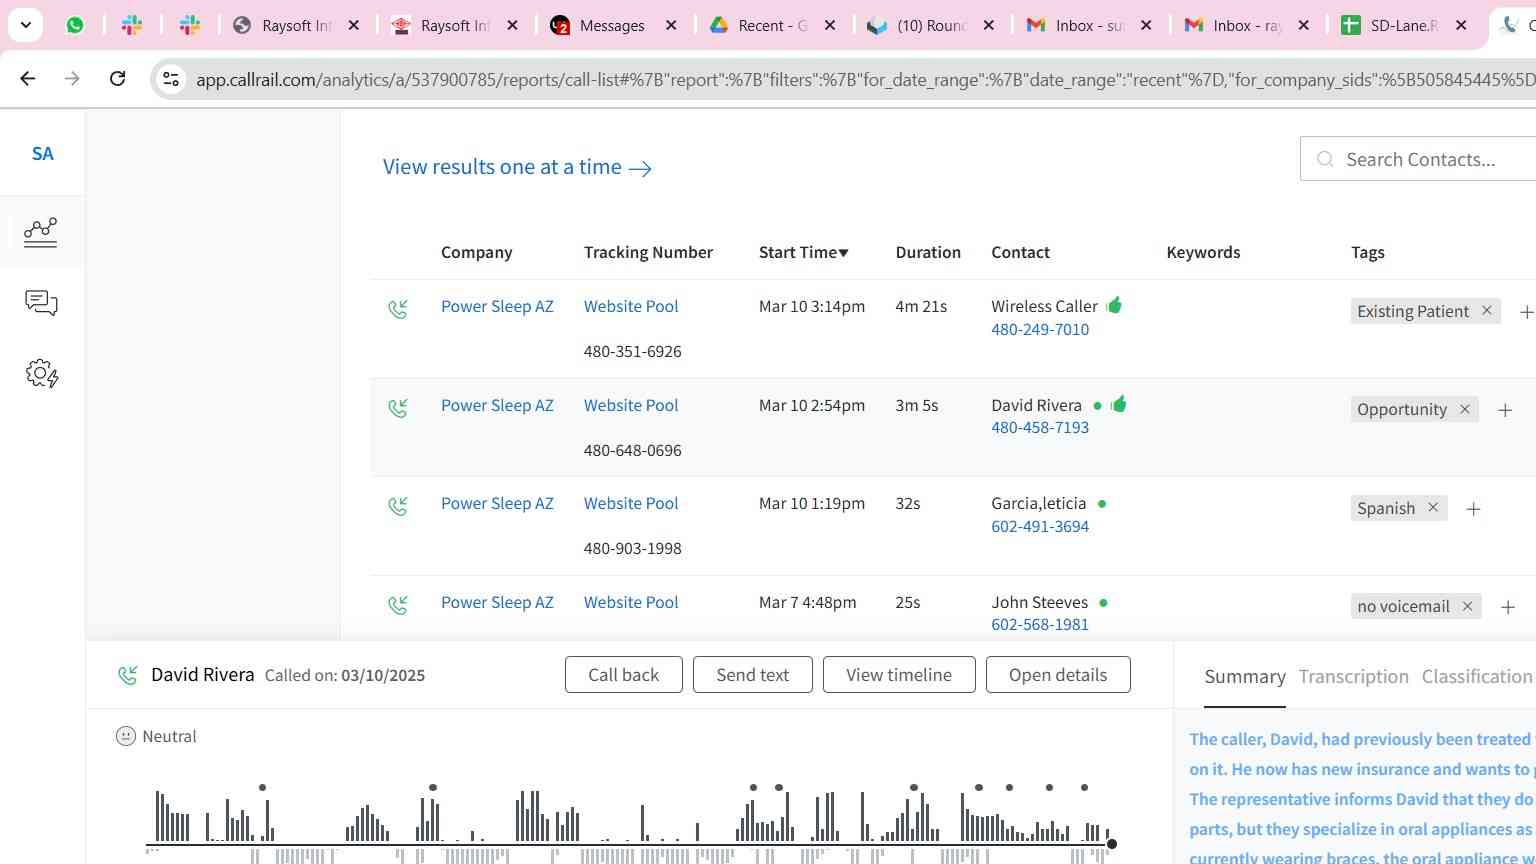Open phone number 602-568-1981
Viewport: 1536px width, 864px height.
click(x=1040, y=624)
